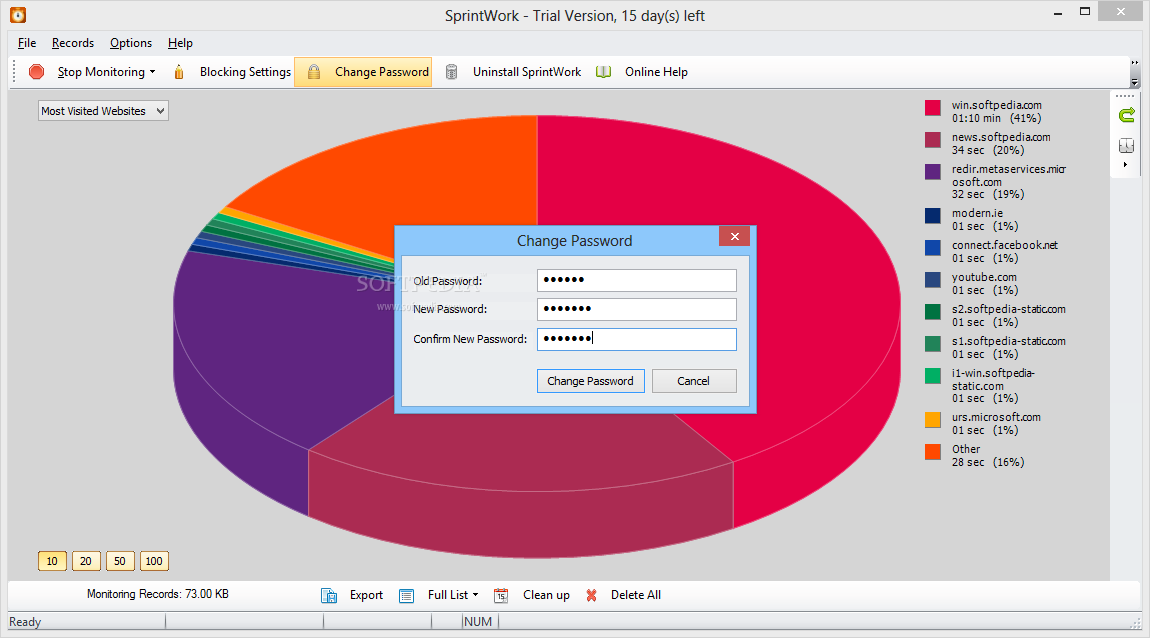Click the Change Password dialog button
The width and height of the screenshot is (1150, 638).
[x=590, y=381]
